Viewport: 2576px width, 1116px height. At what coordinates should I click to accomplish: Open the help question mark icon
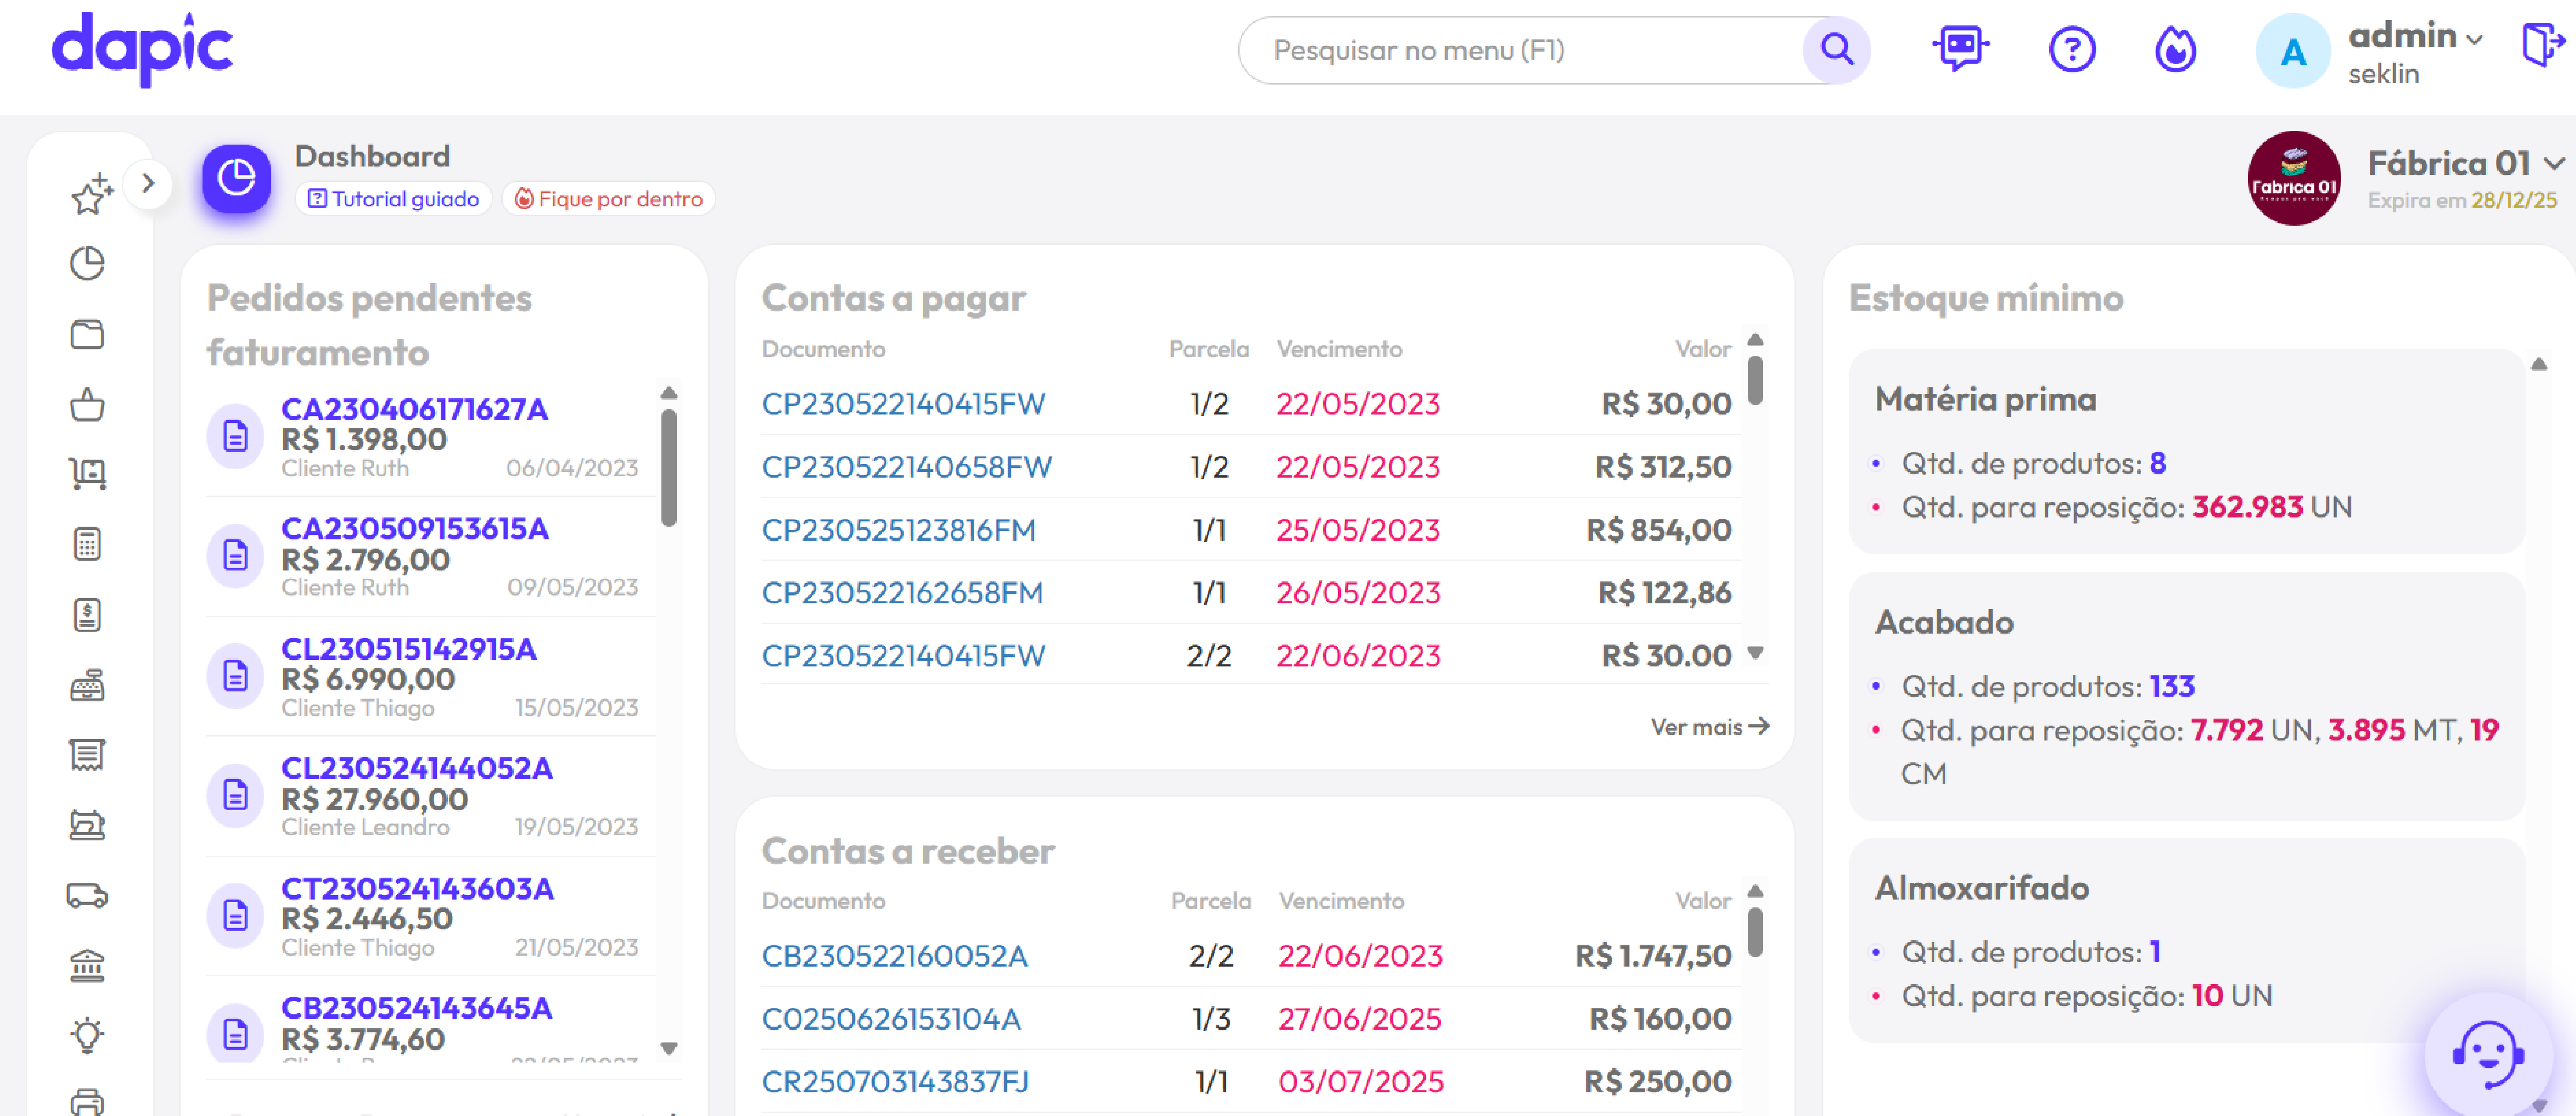click(2072, 49)
